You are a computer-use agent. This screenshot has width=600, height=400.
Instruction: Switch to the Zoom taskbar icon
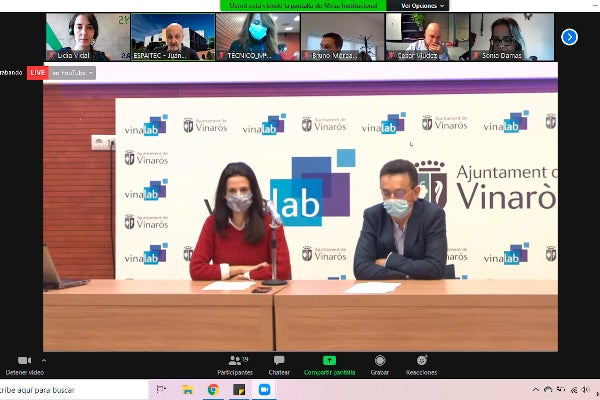[x=264, y=390]
